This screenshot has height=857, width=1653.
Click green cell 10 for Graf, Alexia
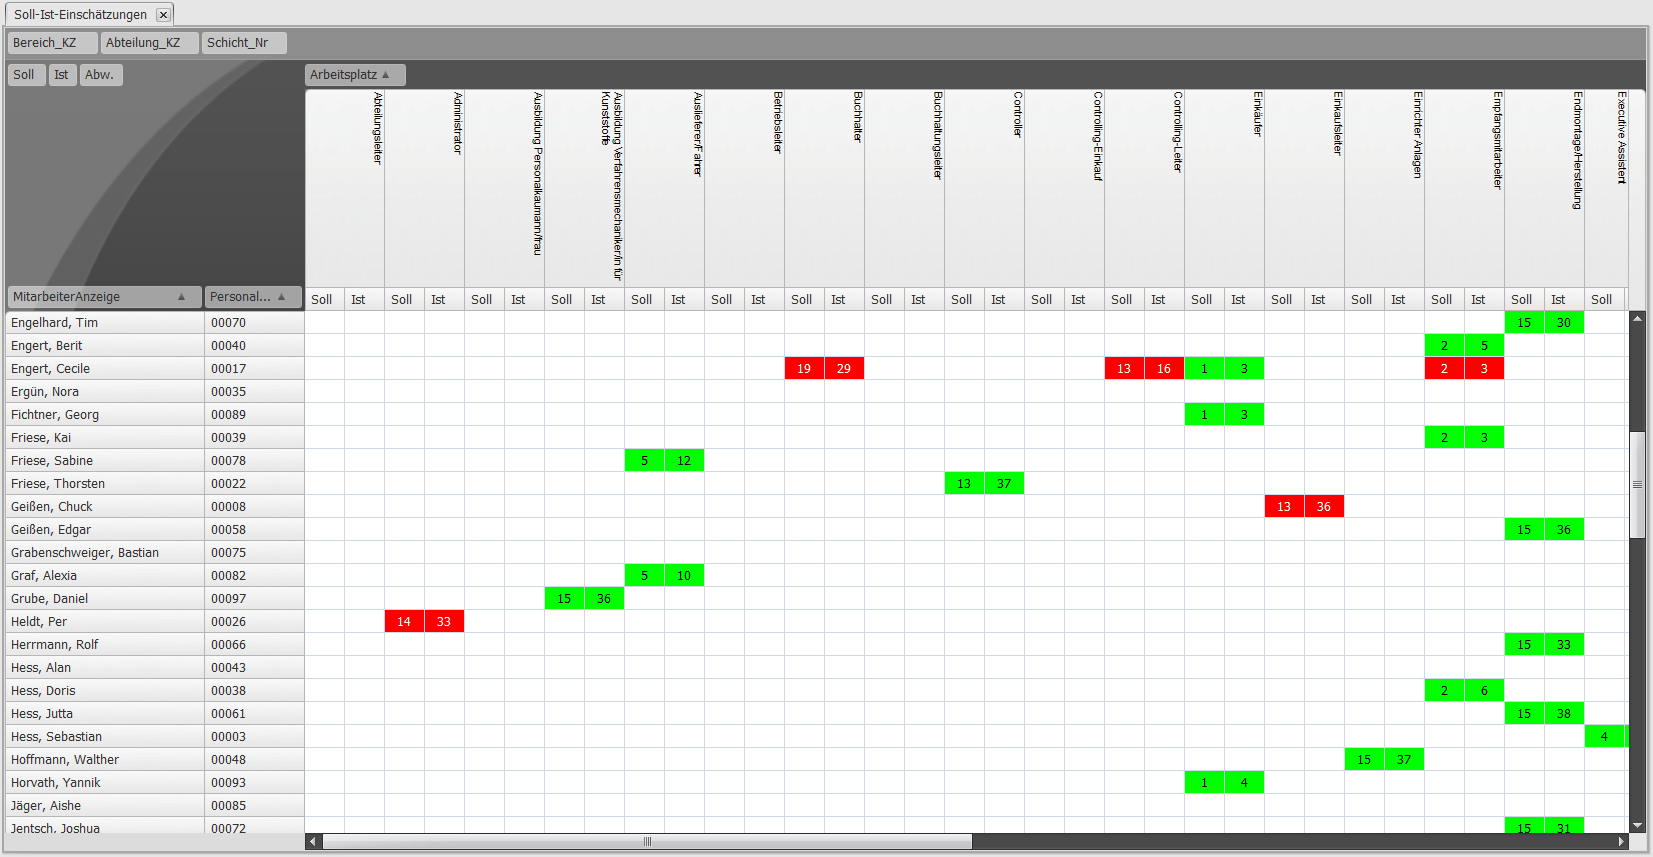[x=684, y=576]
